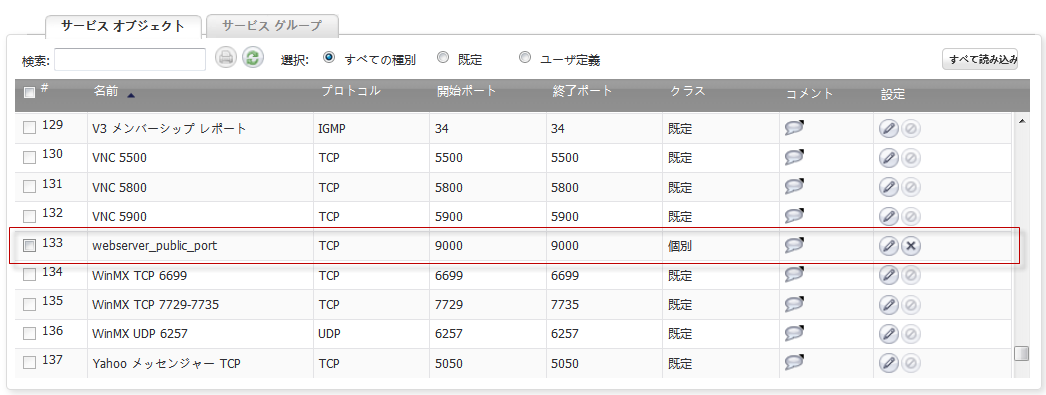Open comment bubble for Yahoo メッセンジャー TCP
The height and width of the screenshot is (395, 1046).
click(x=794, y=362)
